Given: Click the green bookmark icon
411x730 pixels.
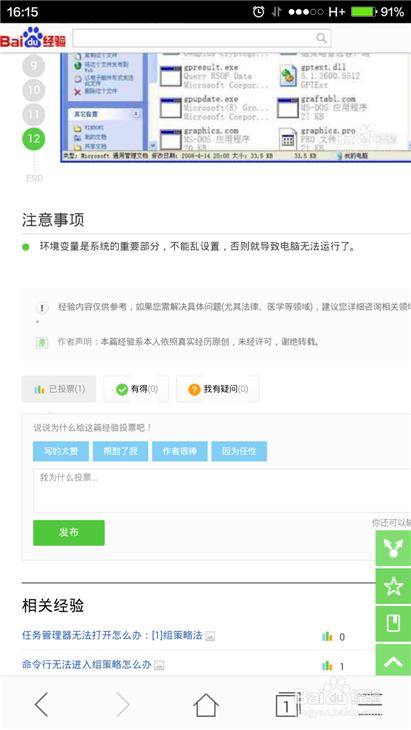Looking at the screenshot, I should (x=393, y=623).
